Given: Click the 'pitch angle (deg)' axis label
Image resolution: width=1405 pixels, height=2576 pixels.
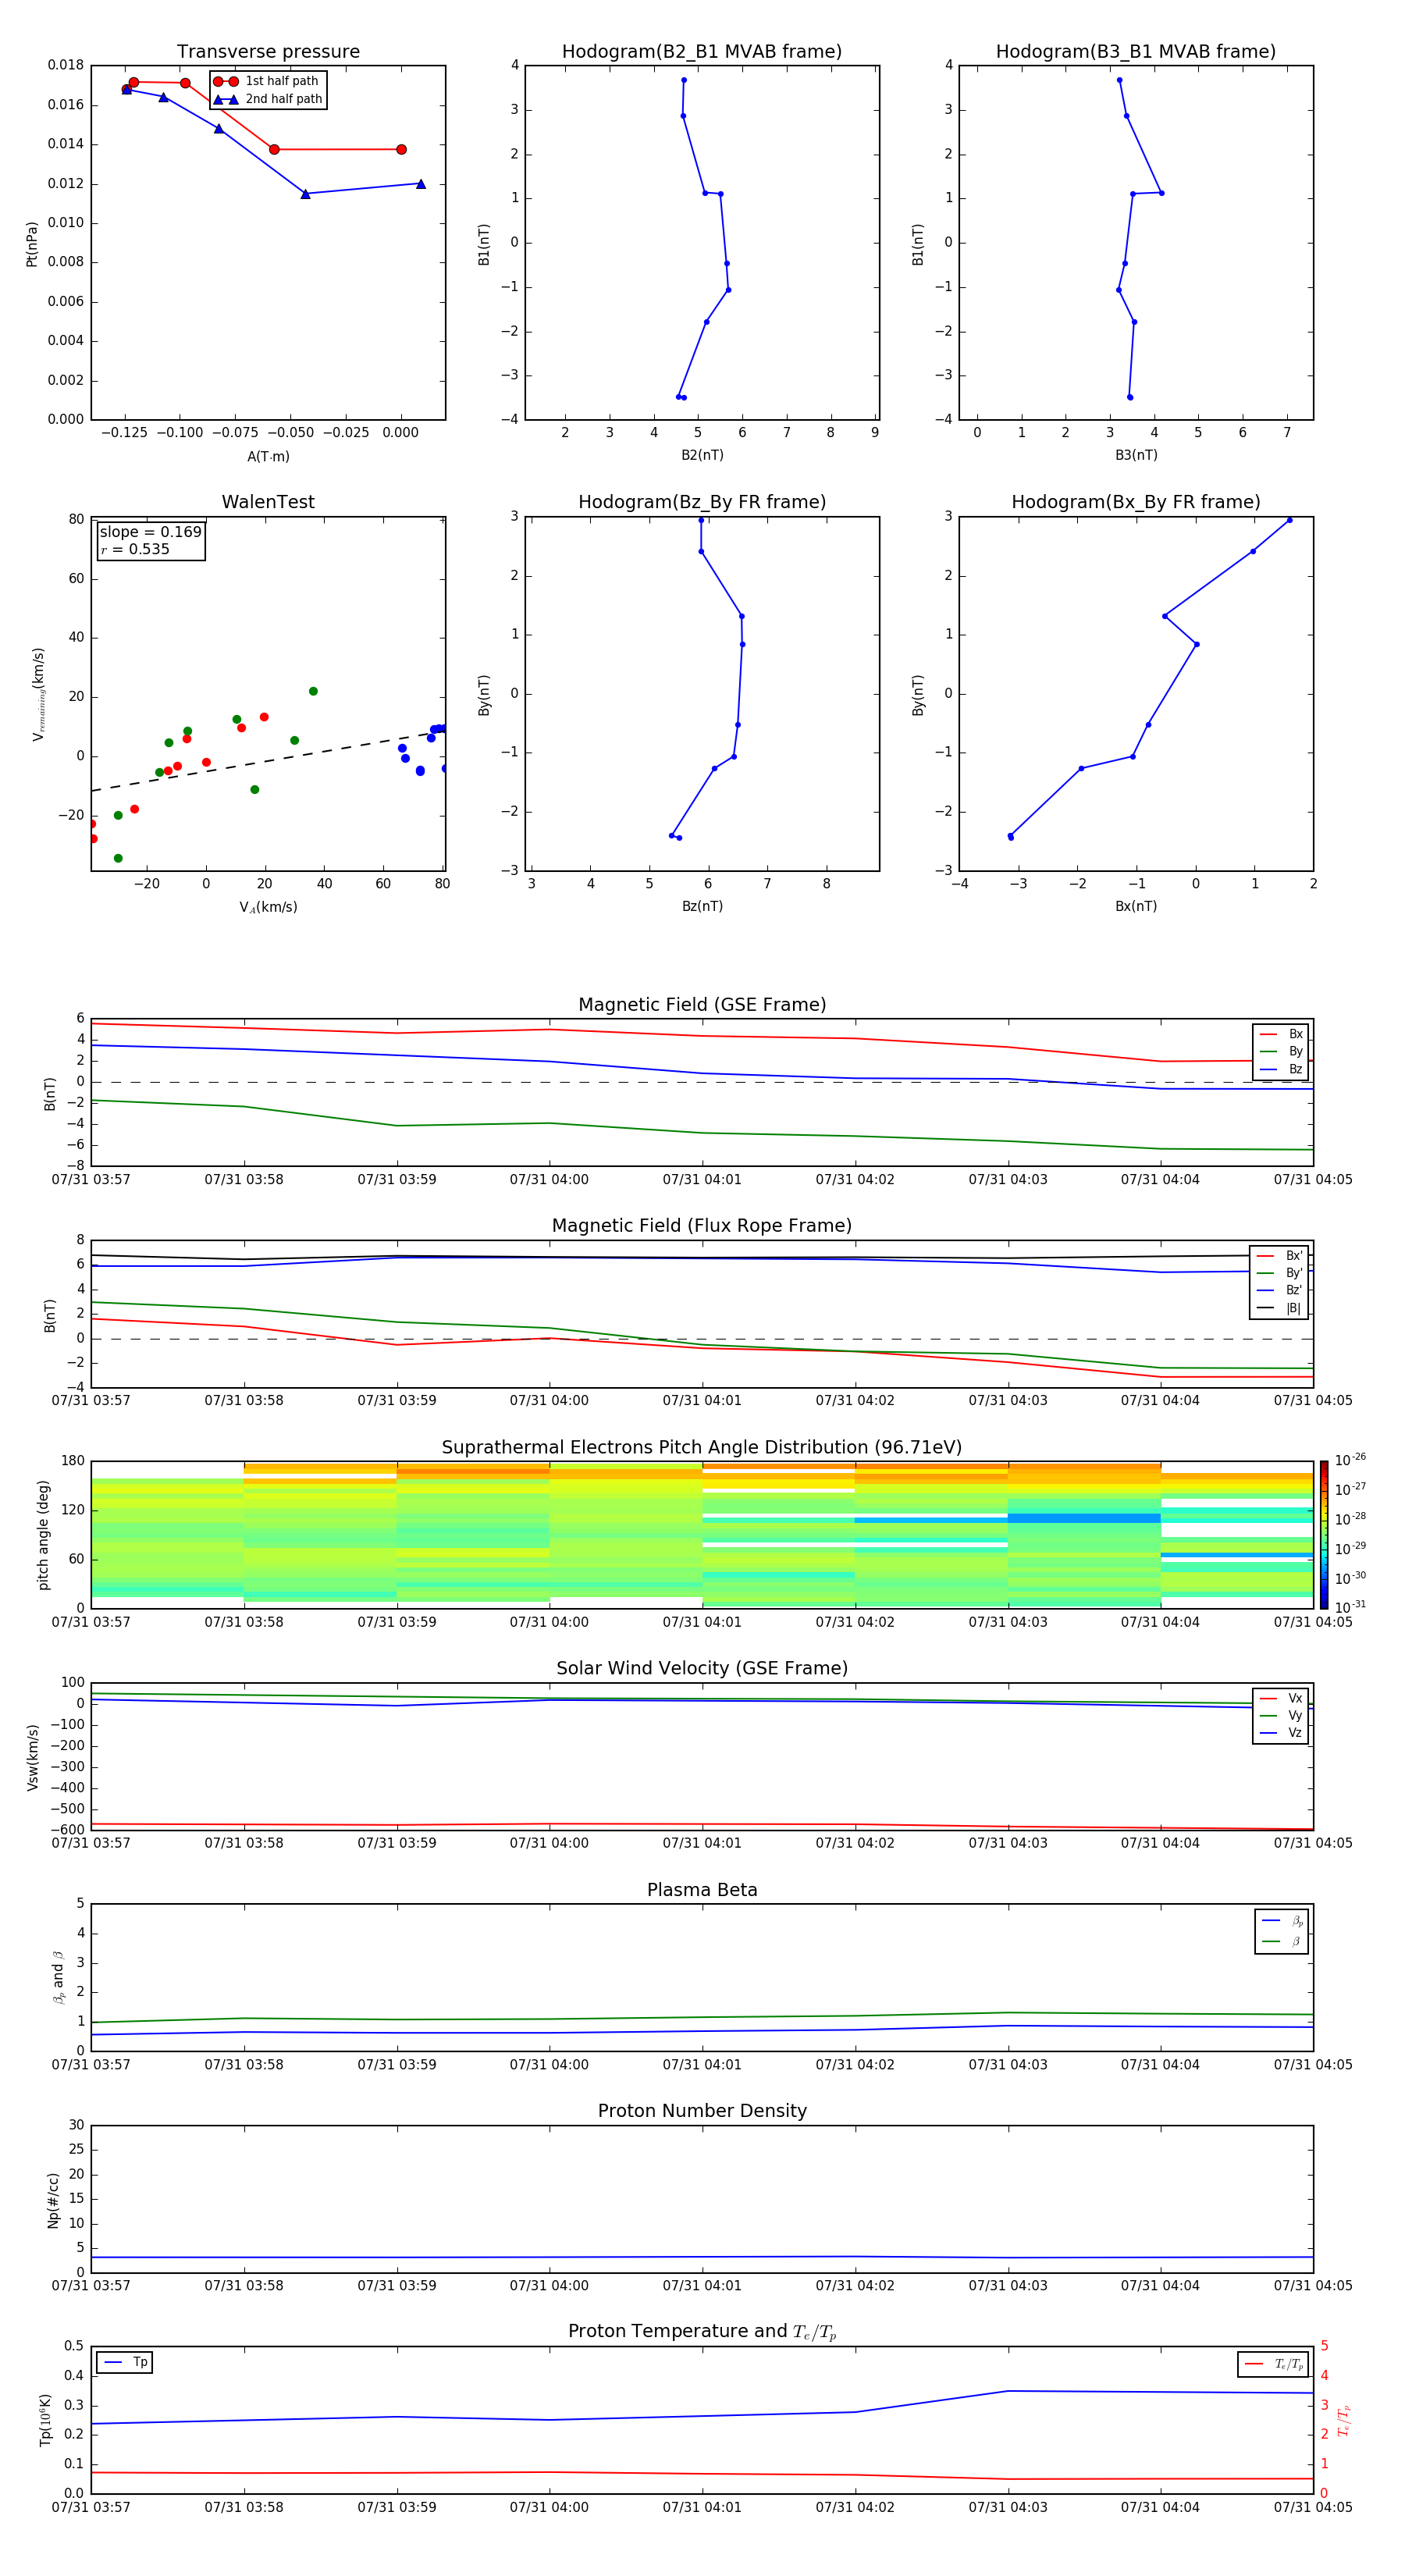Looking at the screenshot, I should [43, 1534].
